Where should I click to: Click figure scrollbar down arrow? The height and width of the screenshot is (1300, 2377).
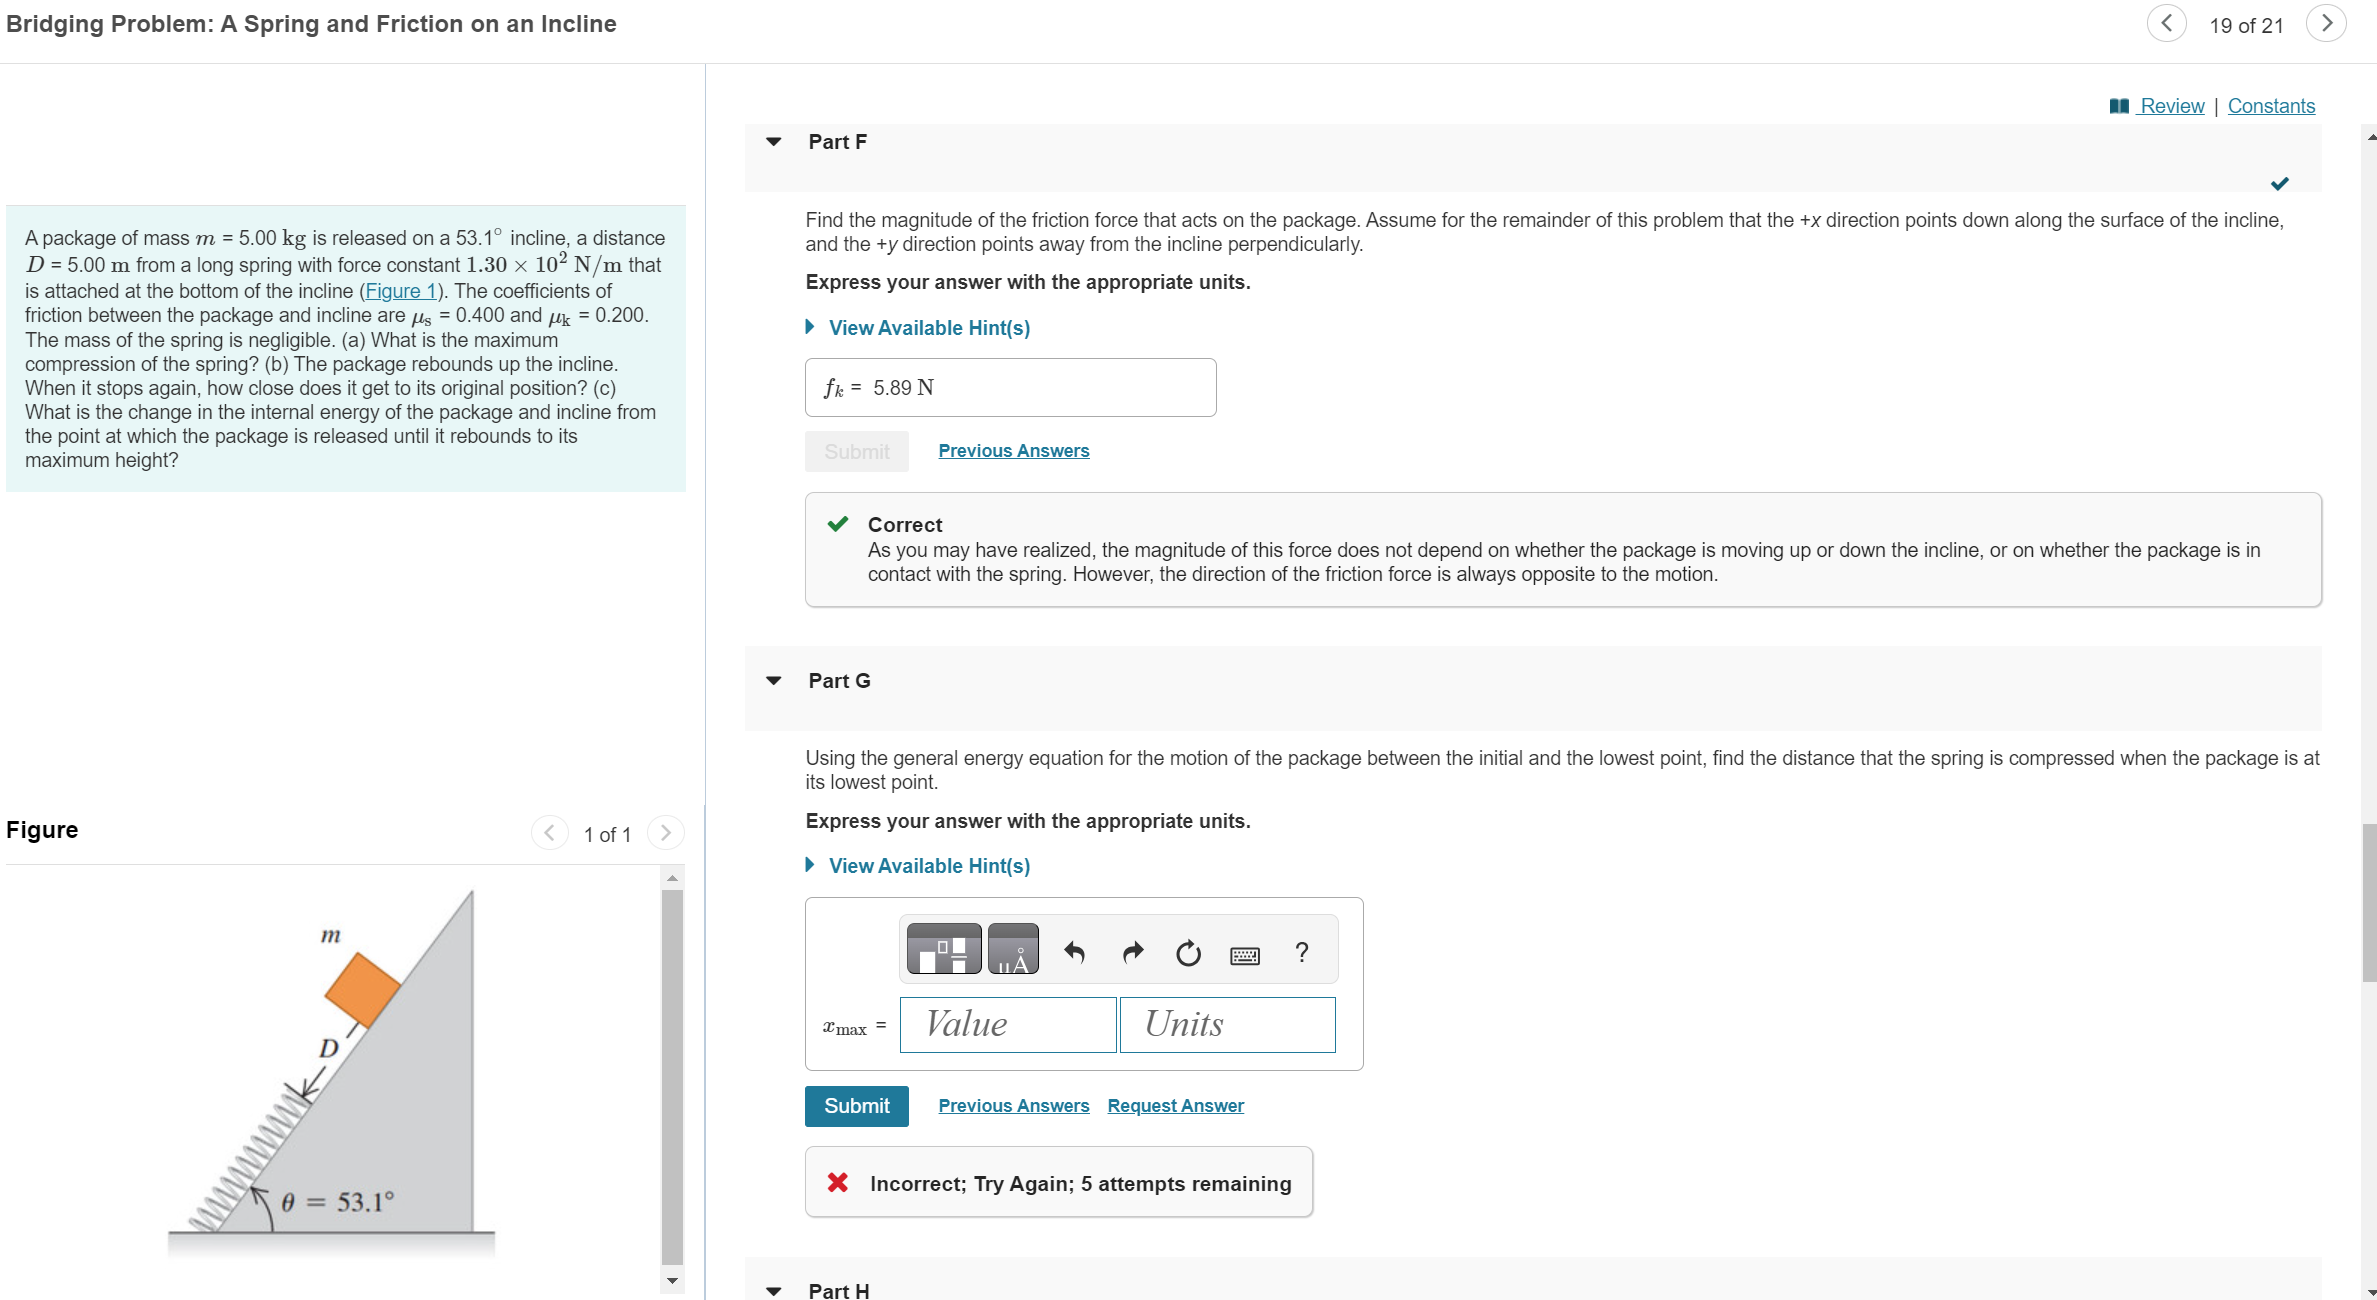[672, 1281]
